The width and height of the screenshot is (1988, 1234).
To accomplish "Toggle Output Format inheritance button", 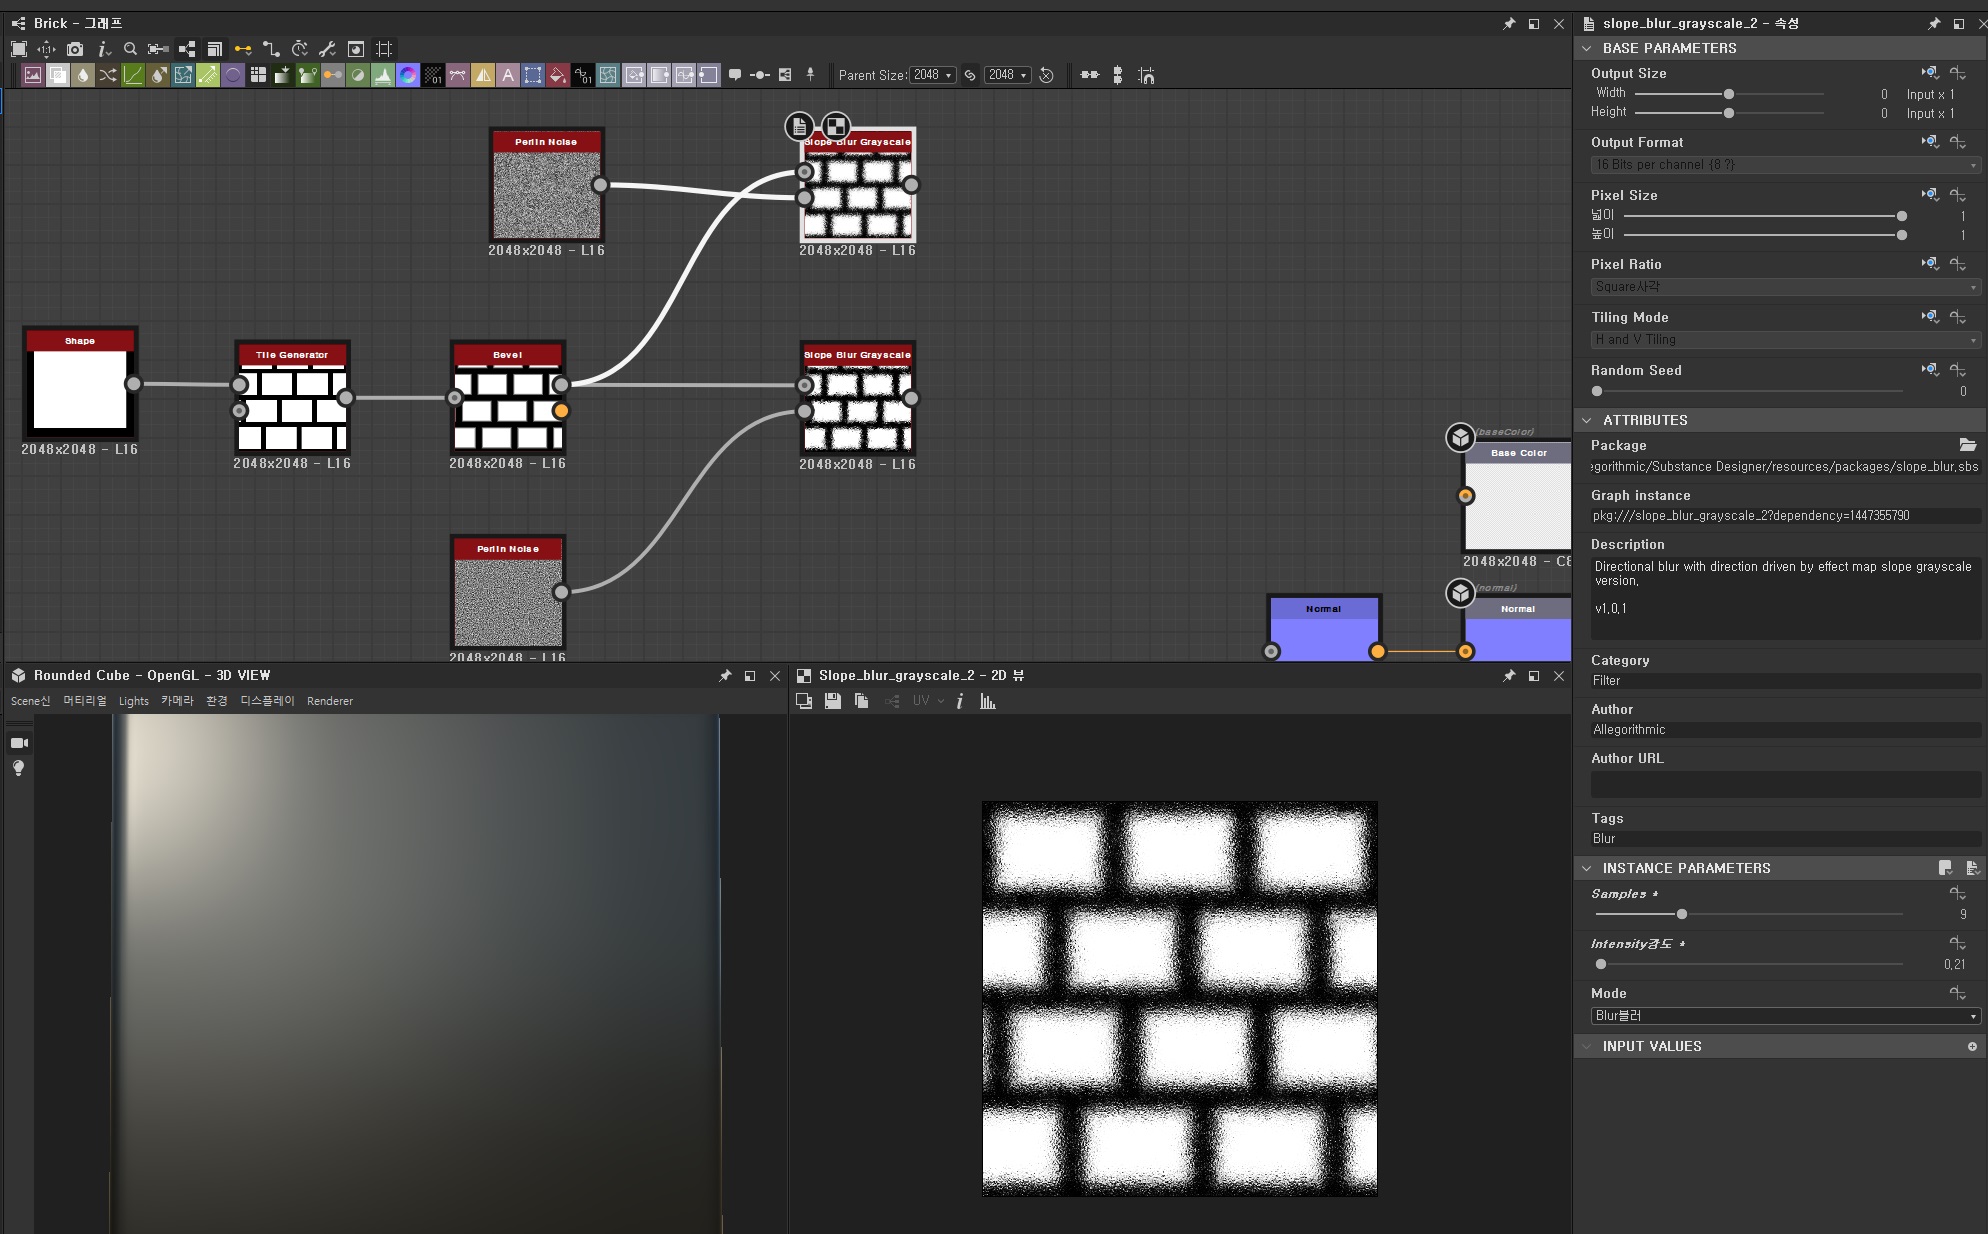I will (x=1930, y=142).
